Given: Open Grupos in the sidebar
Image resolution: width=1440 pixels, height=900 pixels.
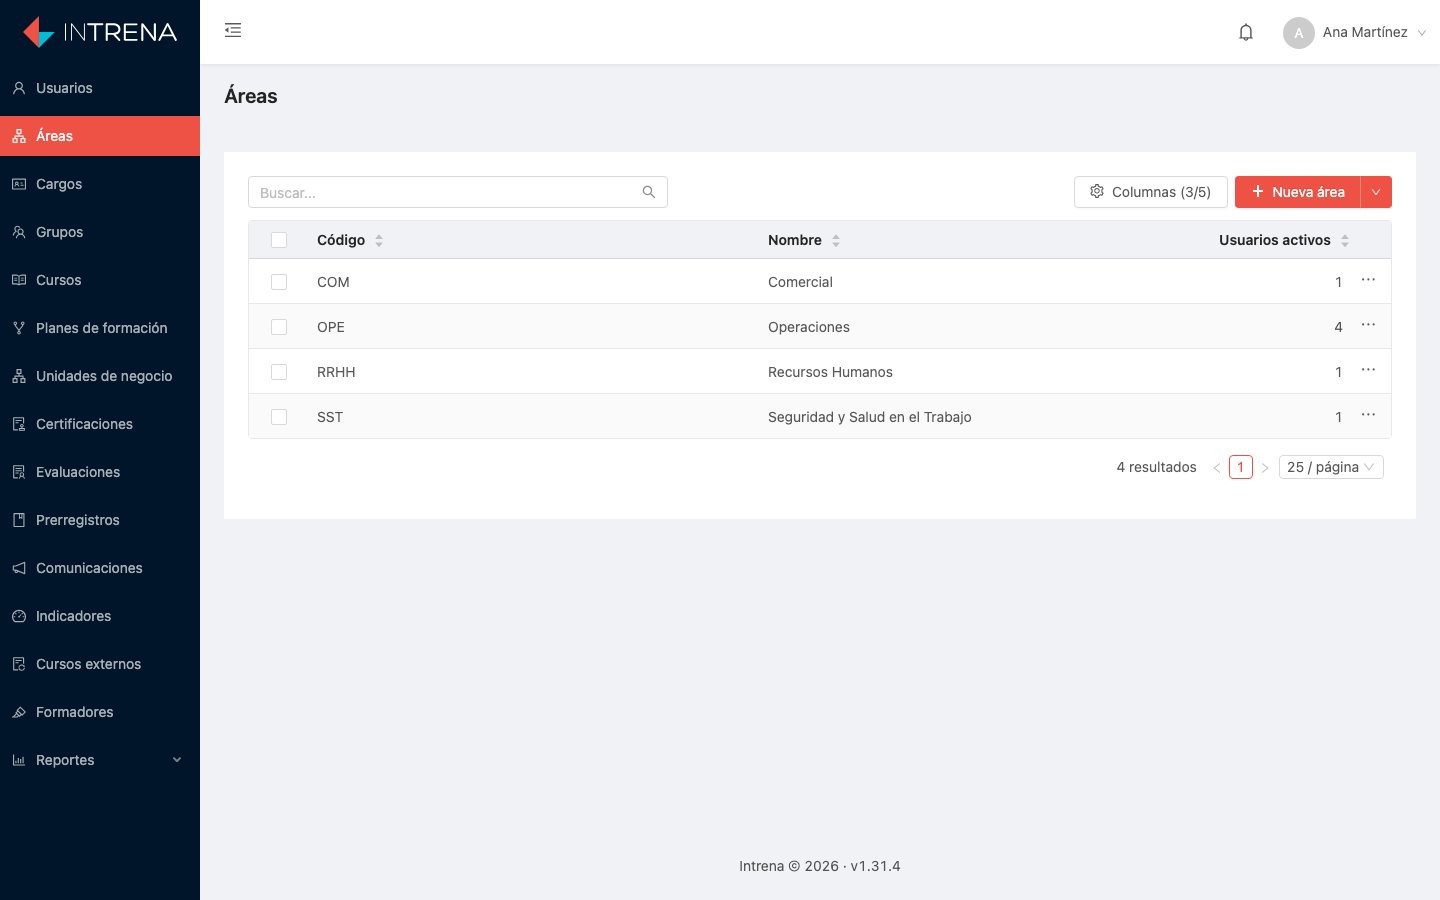Looking at the screenshot, I should [100, 232].
